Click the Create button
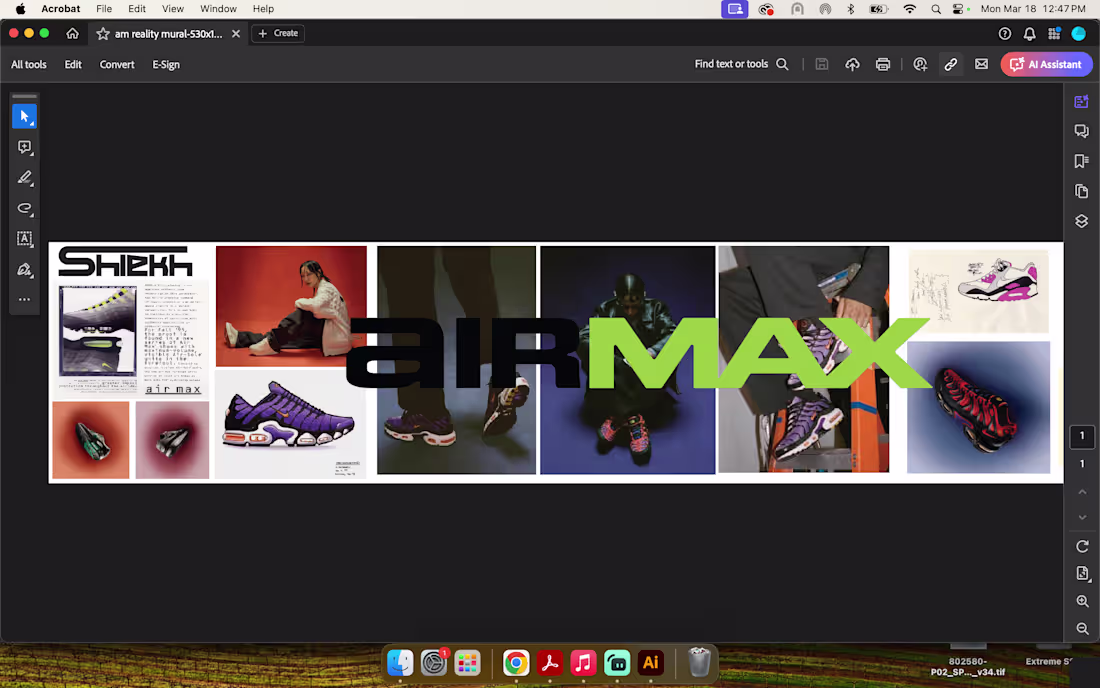The width and height of the screenshot is (1100, 688). 279,33
